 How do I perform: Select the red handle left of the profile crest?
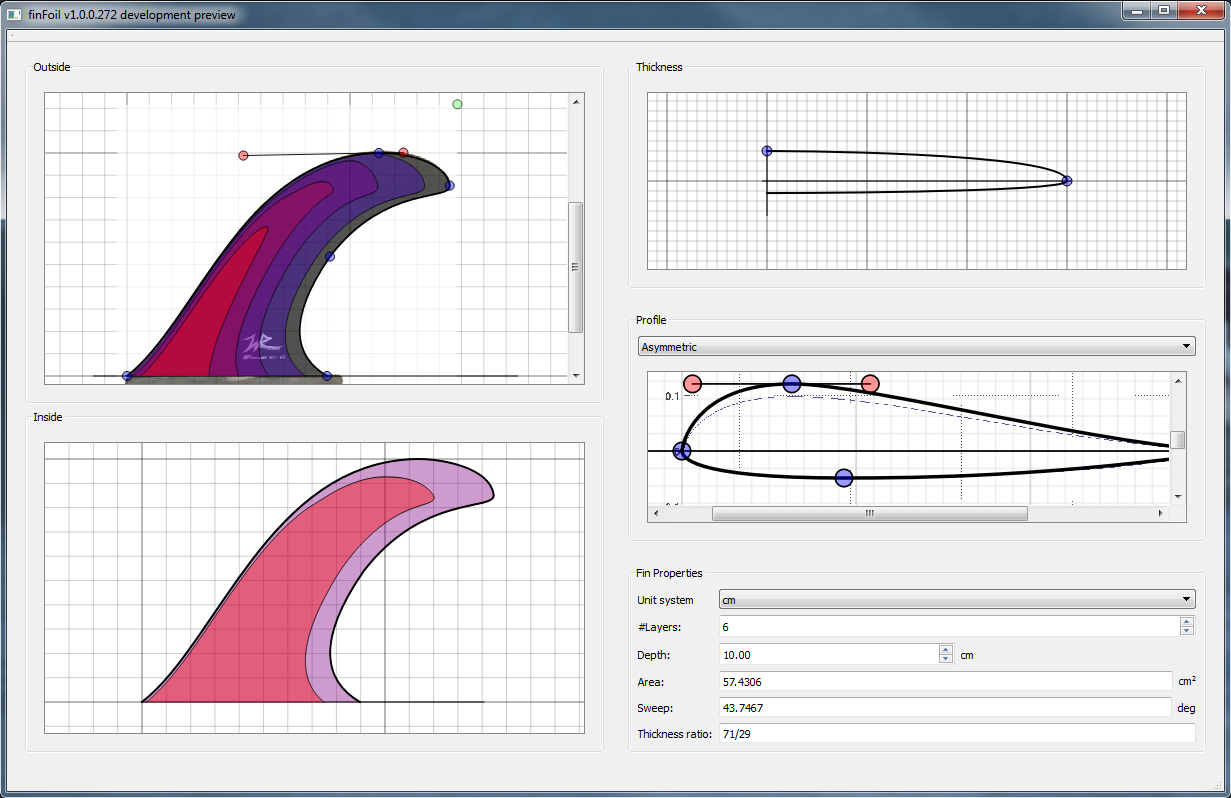691,382
